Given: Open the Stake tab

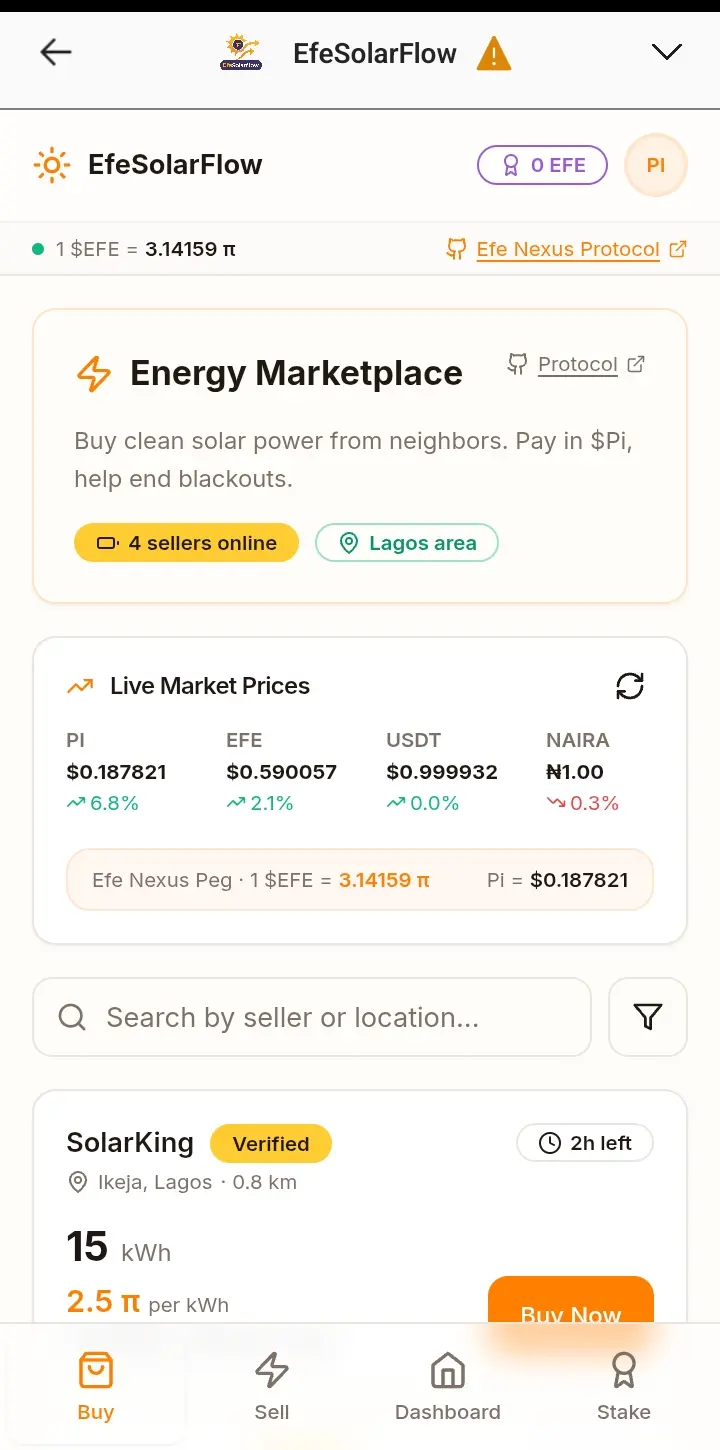Looking at the screenshot, I should 624,1386.
